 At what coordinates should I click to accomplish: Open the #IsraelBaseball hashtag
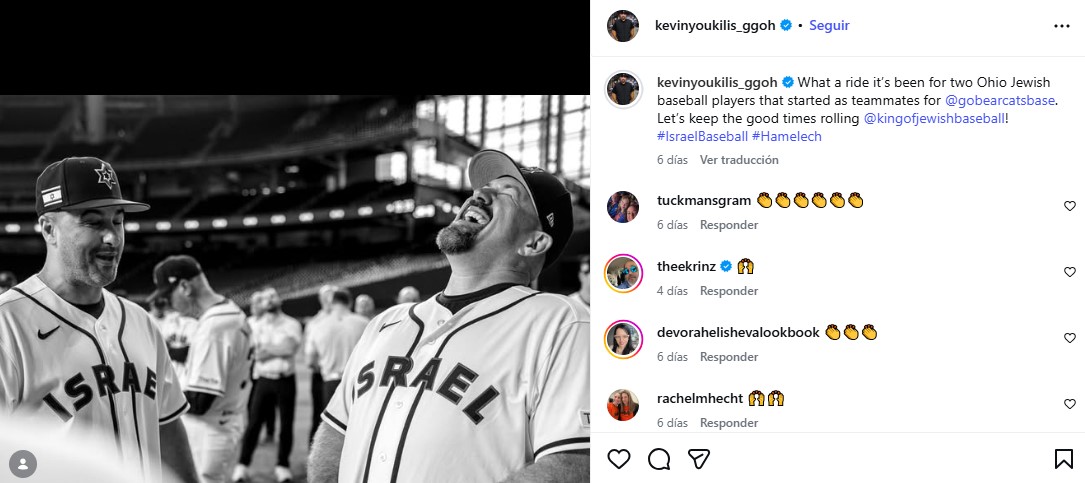click(x=702, y=136)
